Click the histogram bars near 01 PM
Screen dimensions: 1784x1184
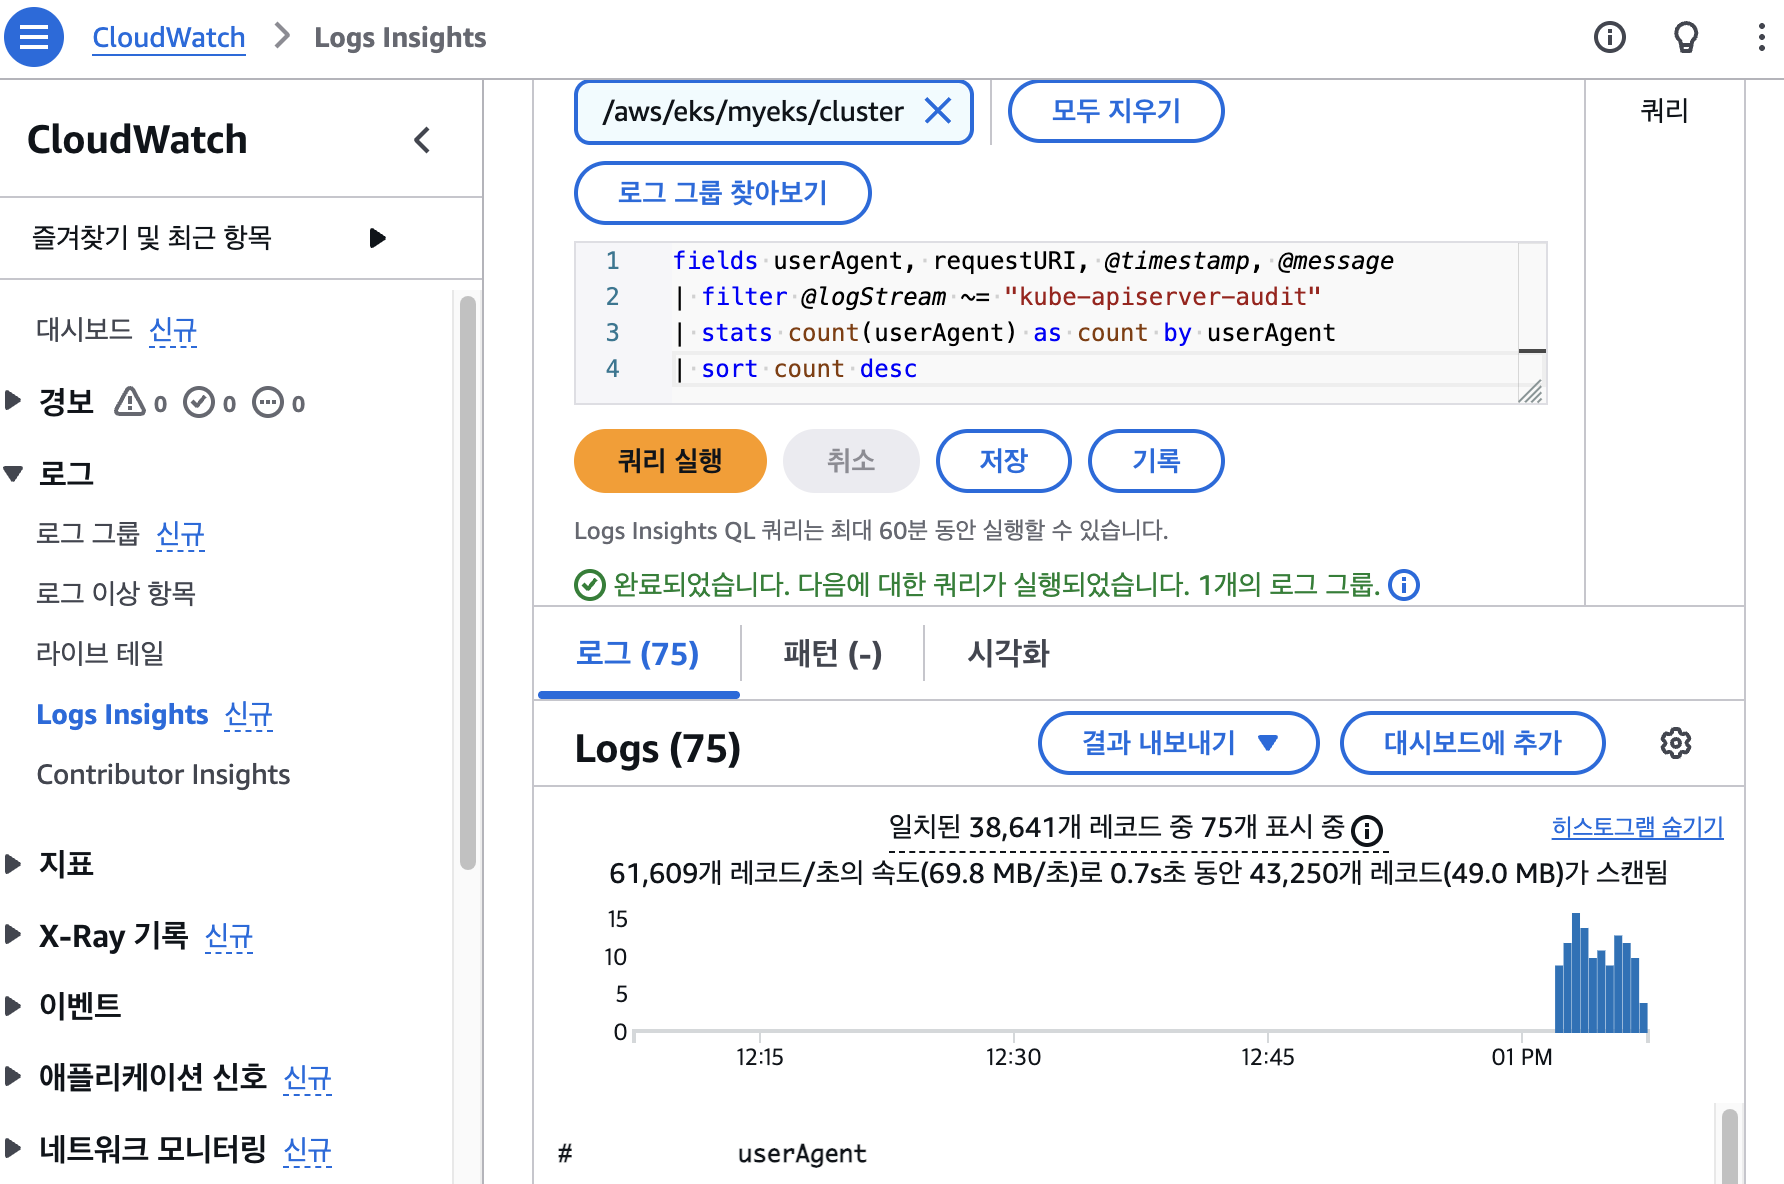click(1600, 973)
